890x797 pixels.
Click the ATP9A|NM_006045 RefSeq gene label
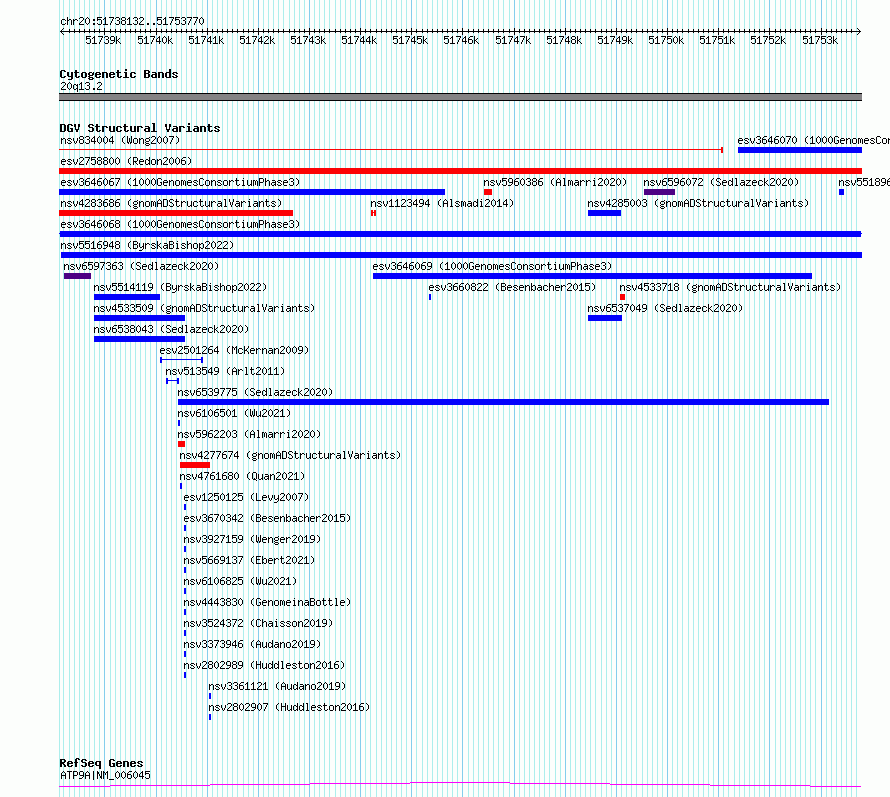[x=105, y=775]
